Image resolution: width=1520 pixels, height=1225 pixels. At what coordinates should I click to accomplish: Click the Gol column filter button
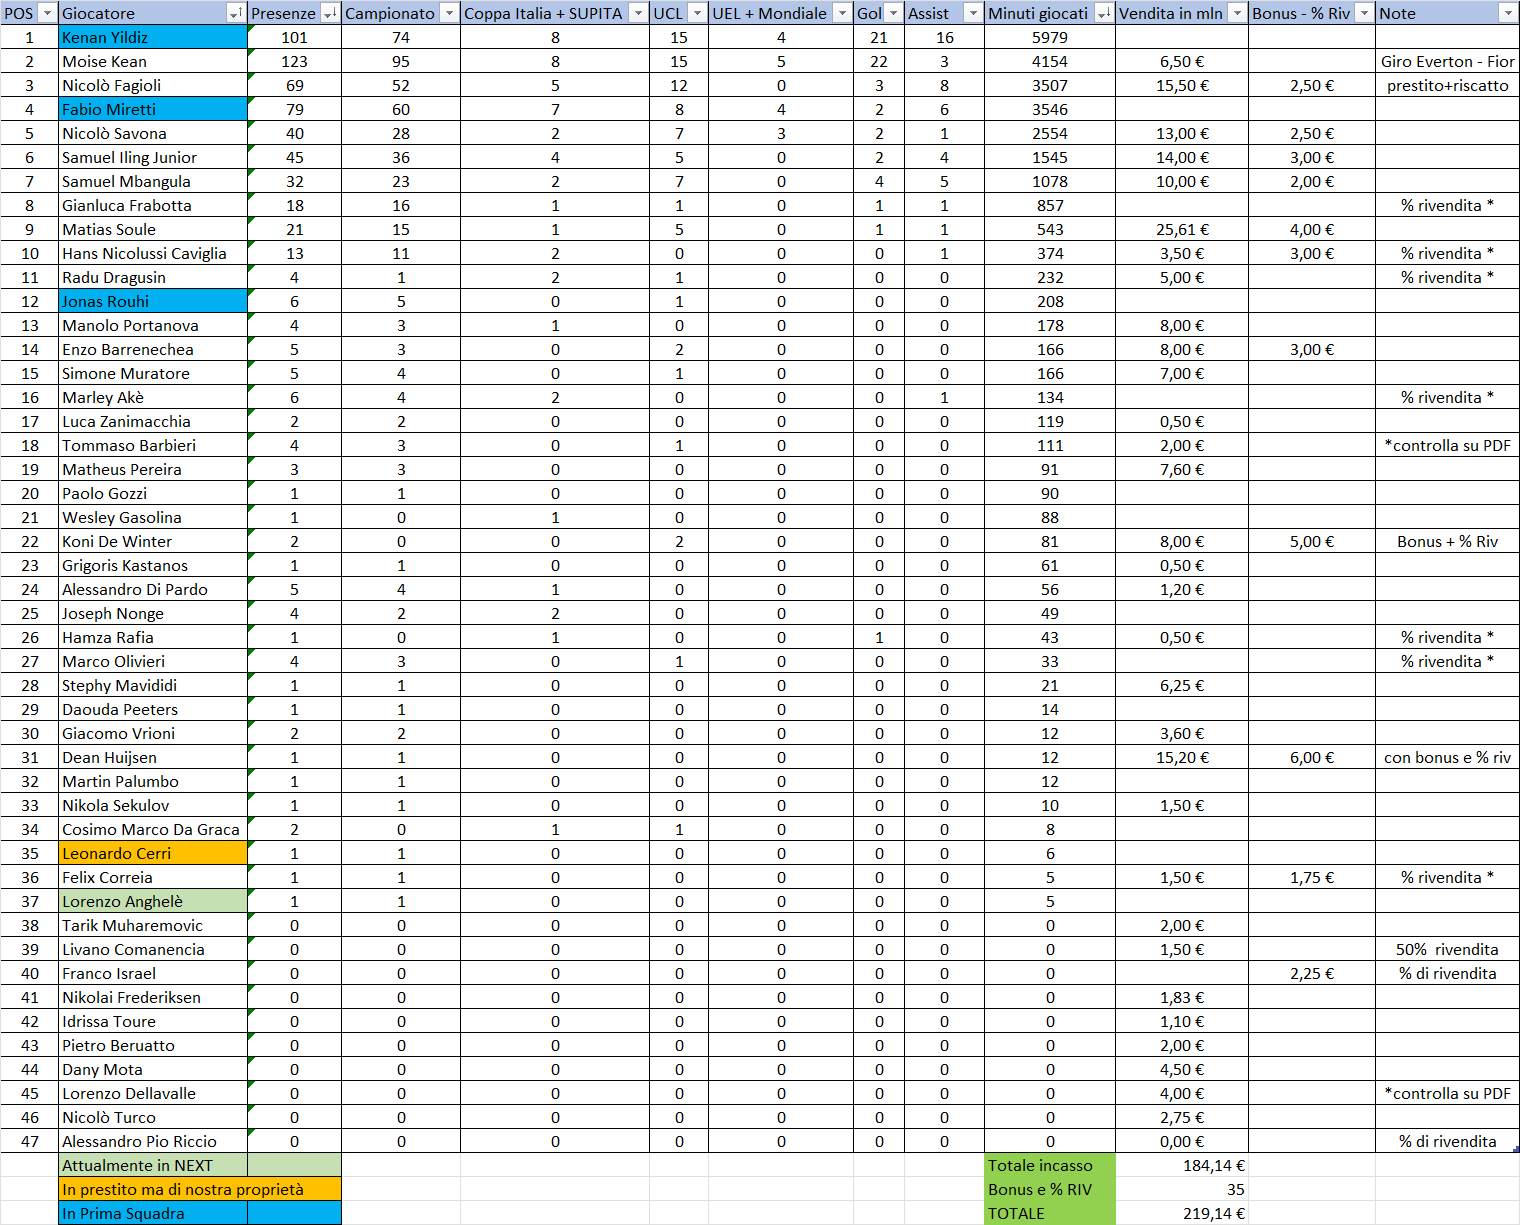point(893,13)
